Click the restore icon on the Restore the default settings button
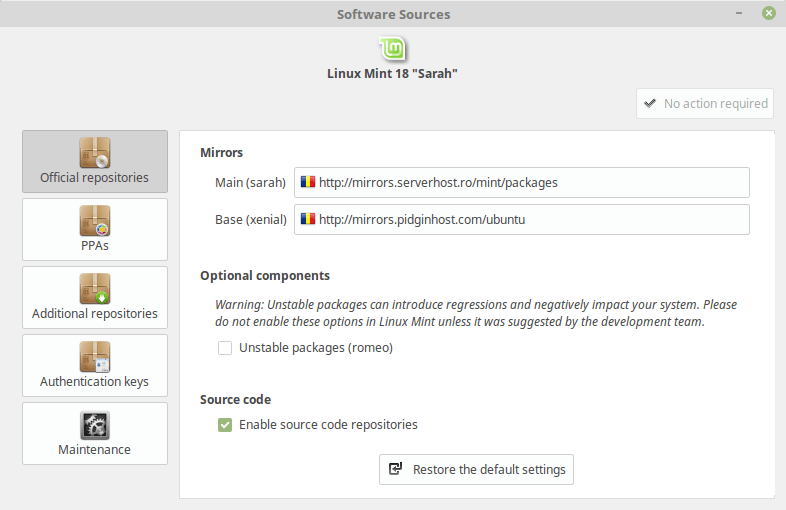 [x=396, y=468]
